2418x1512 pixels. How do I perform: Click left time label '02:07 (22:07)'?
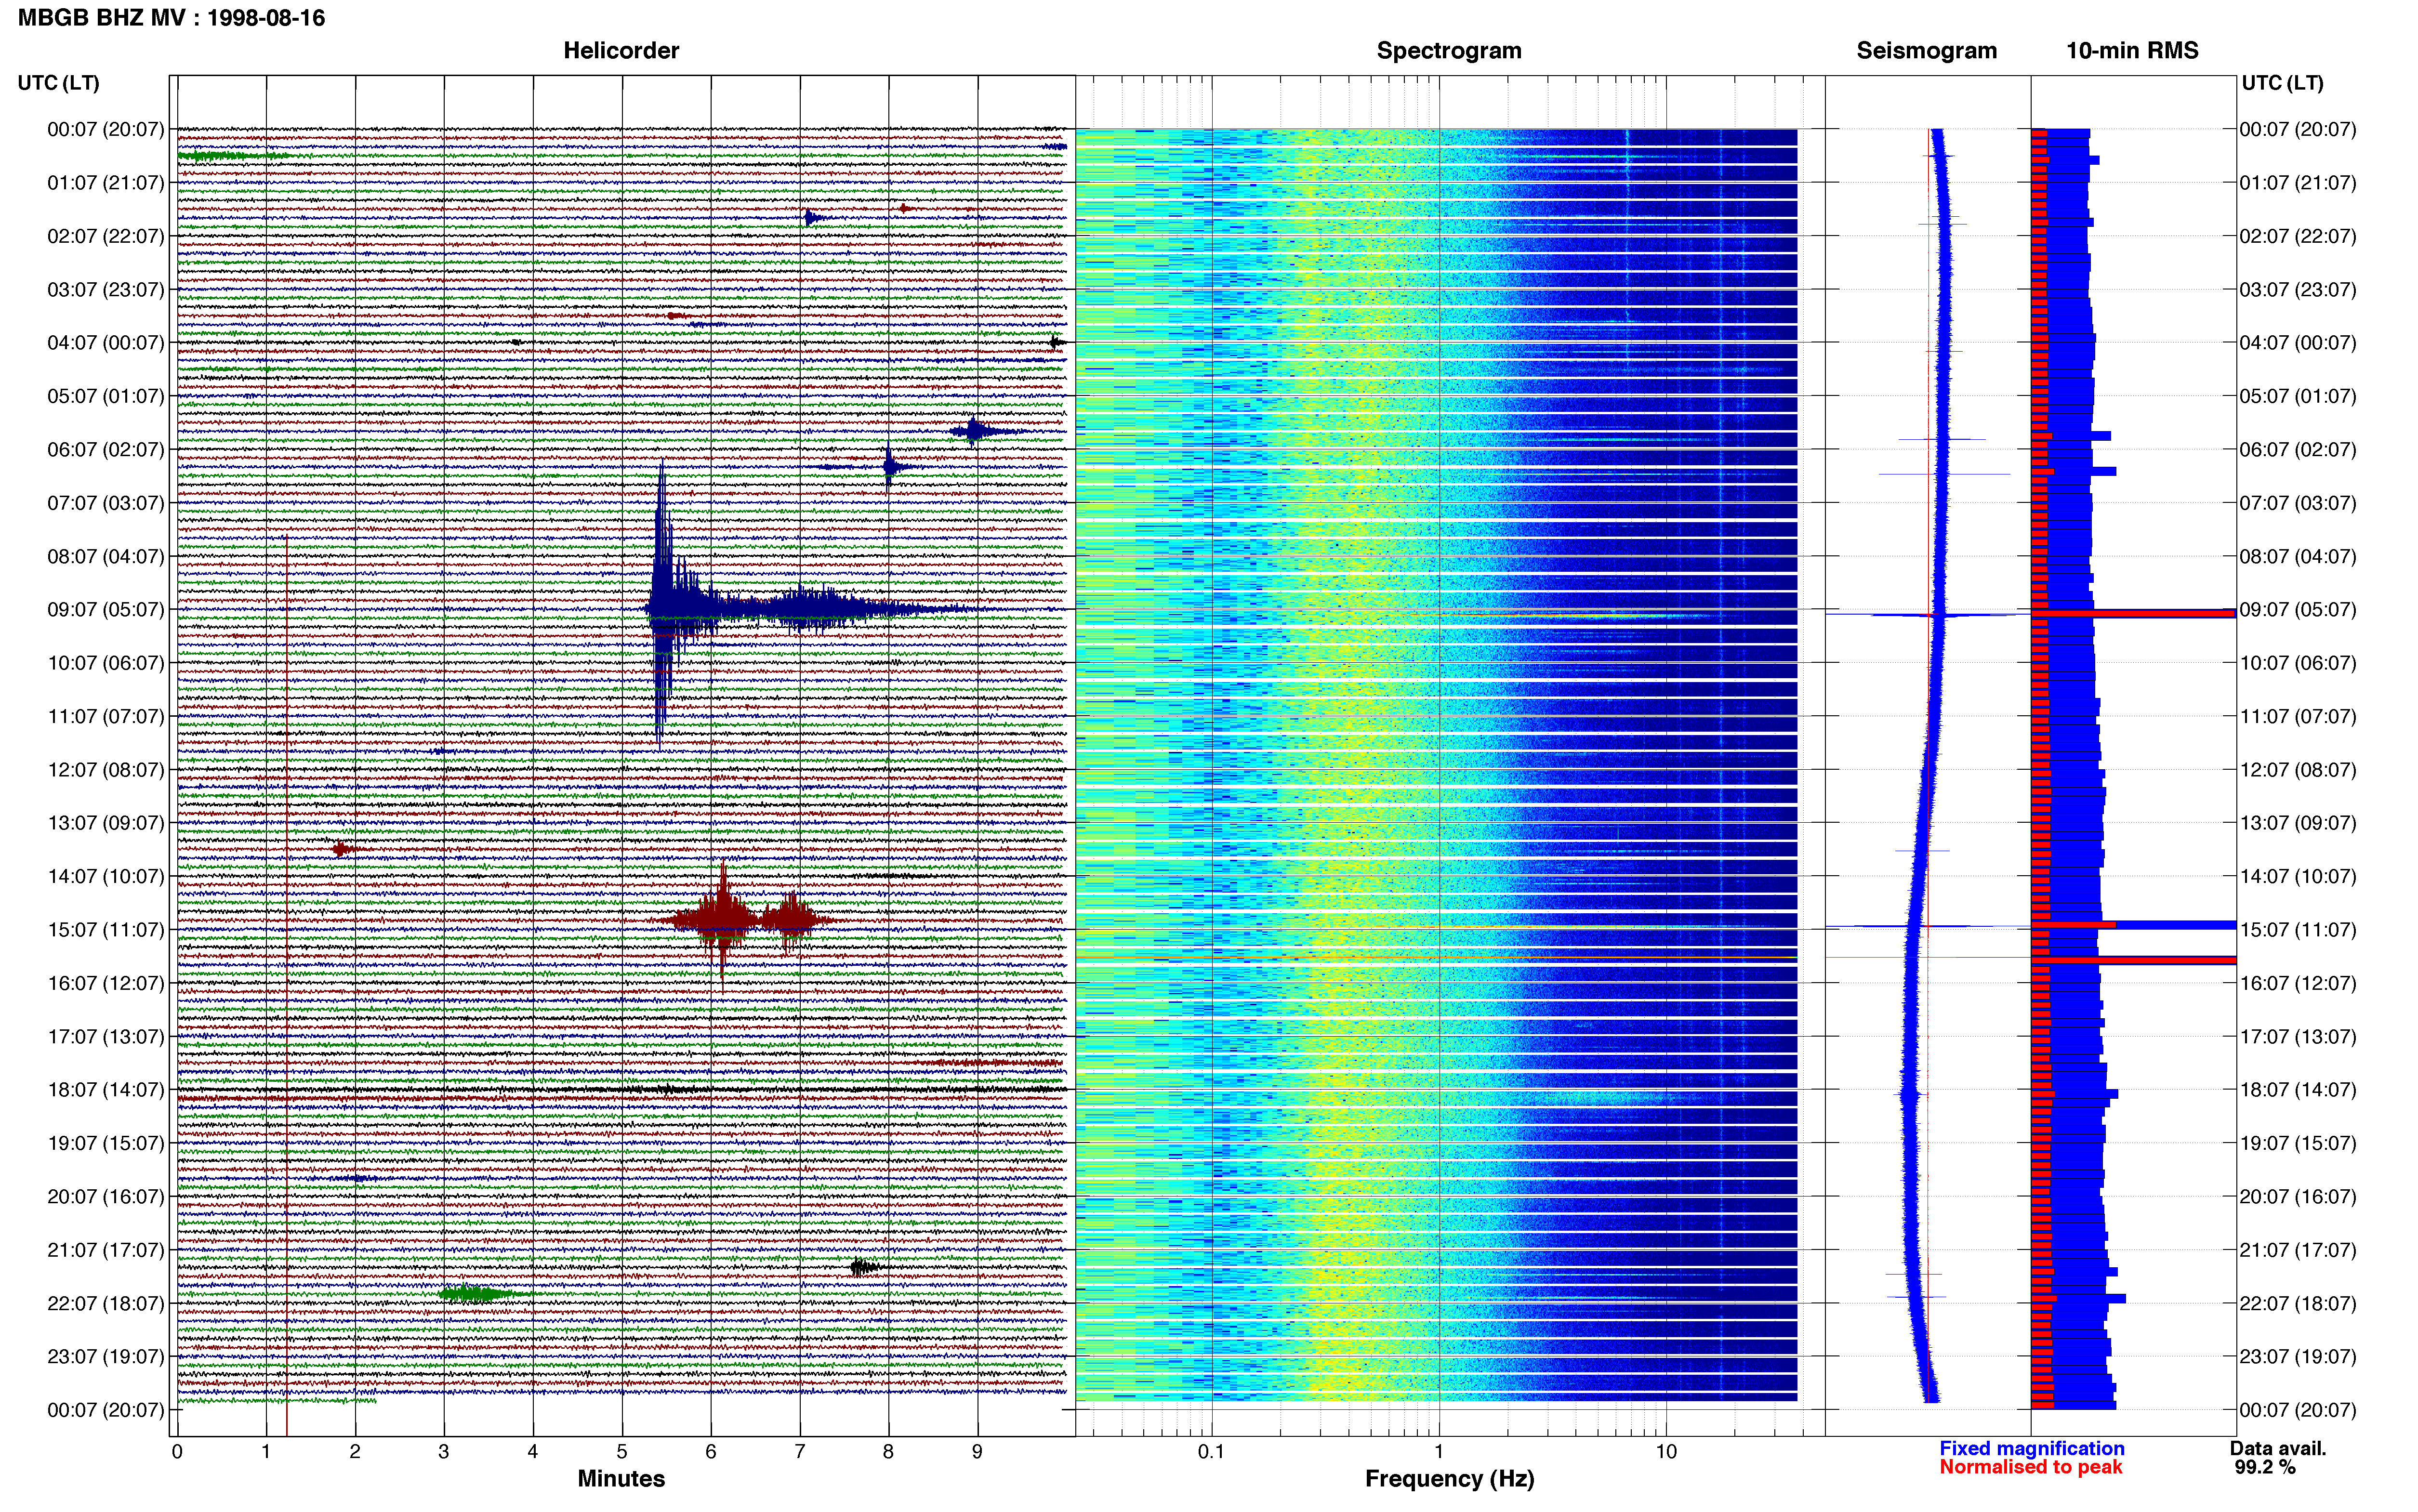pos(106,236)
